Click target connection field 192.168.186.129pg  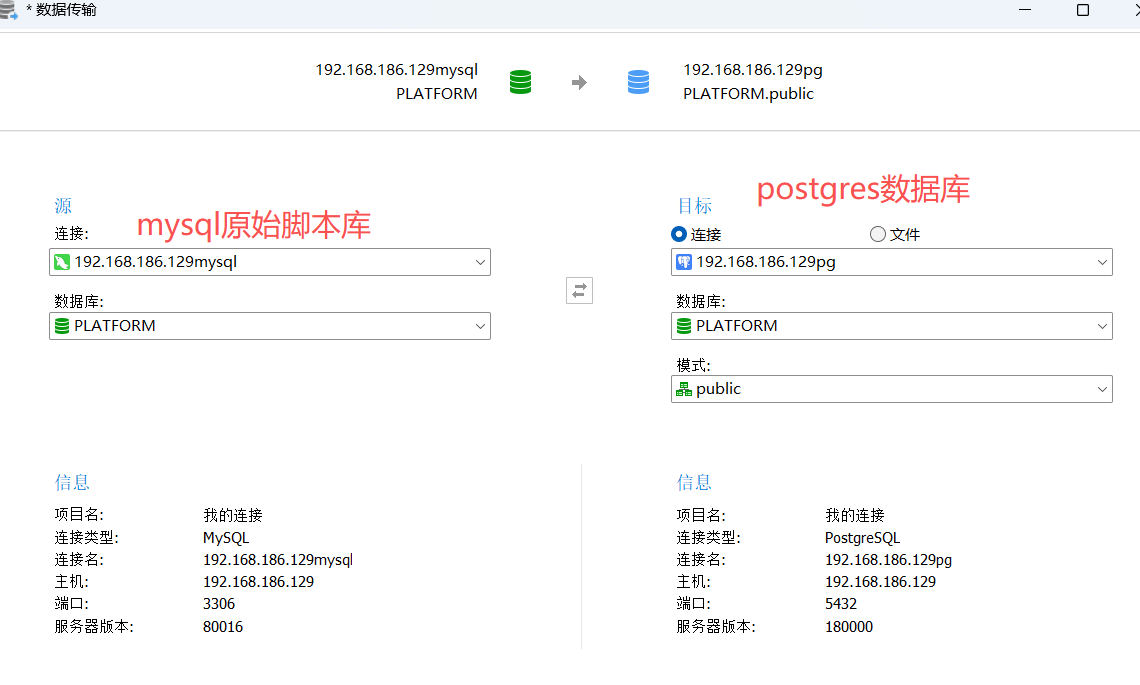(891, 262)
